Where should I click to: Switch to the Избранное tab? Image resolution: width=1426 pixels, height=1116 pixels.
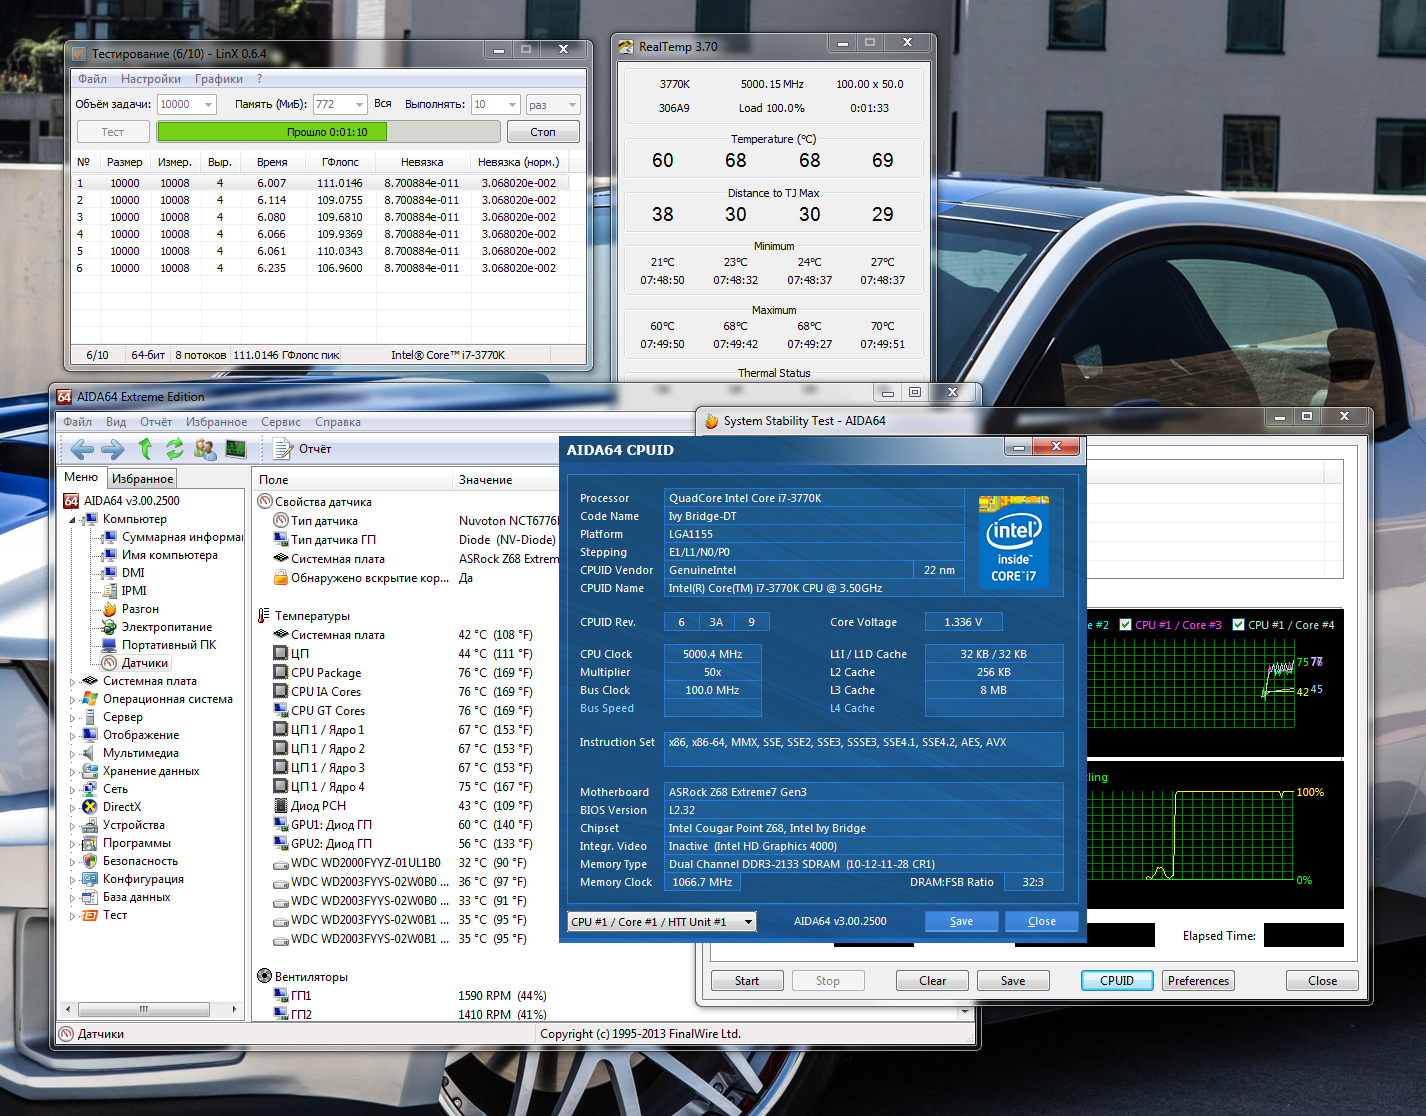(142, 479)
